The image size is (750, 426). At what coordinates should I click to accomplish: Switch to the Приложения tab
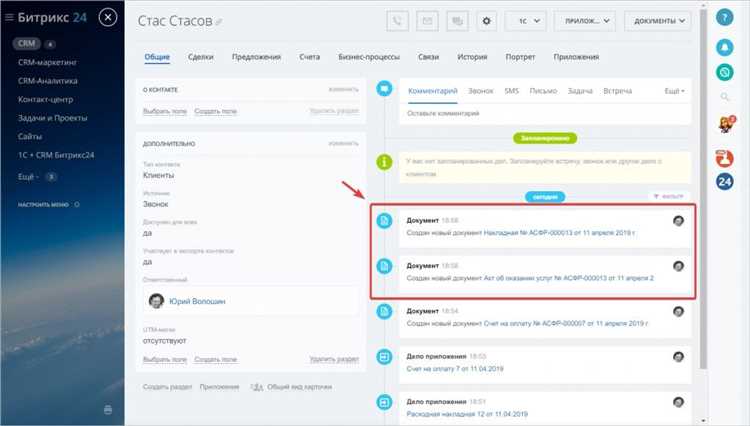tap(576, 57)
